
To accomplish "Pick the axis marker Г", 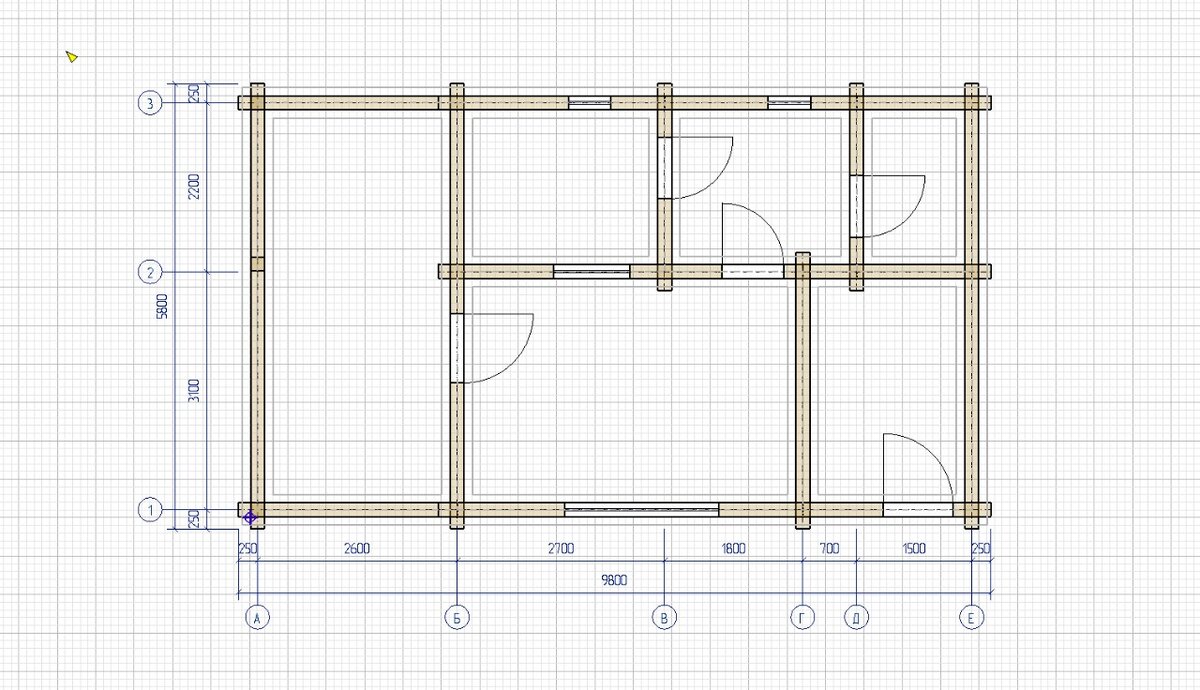I will 803,618.
